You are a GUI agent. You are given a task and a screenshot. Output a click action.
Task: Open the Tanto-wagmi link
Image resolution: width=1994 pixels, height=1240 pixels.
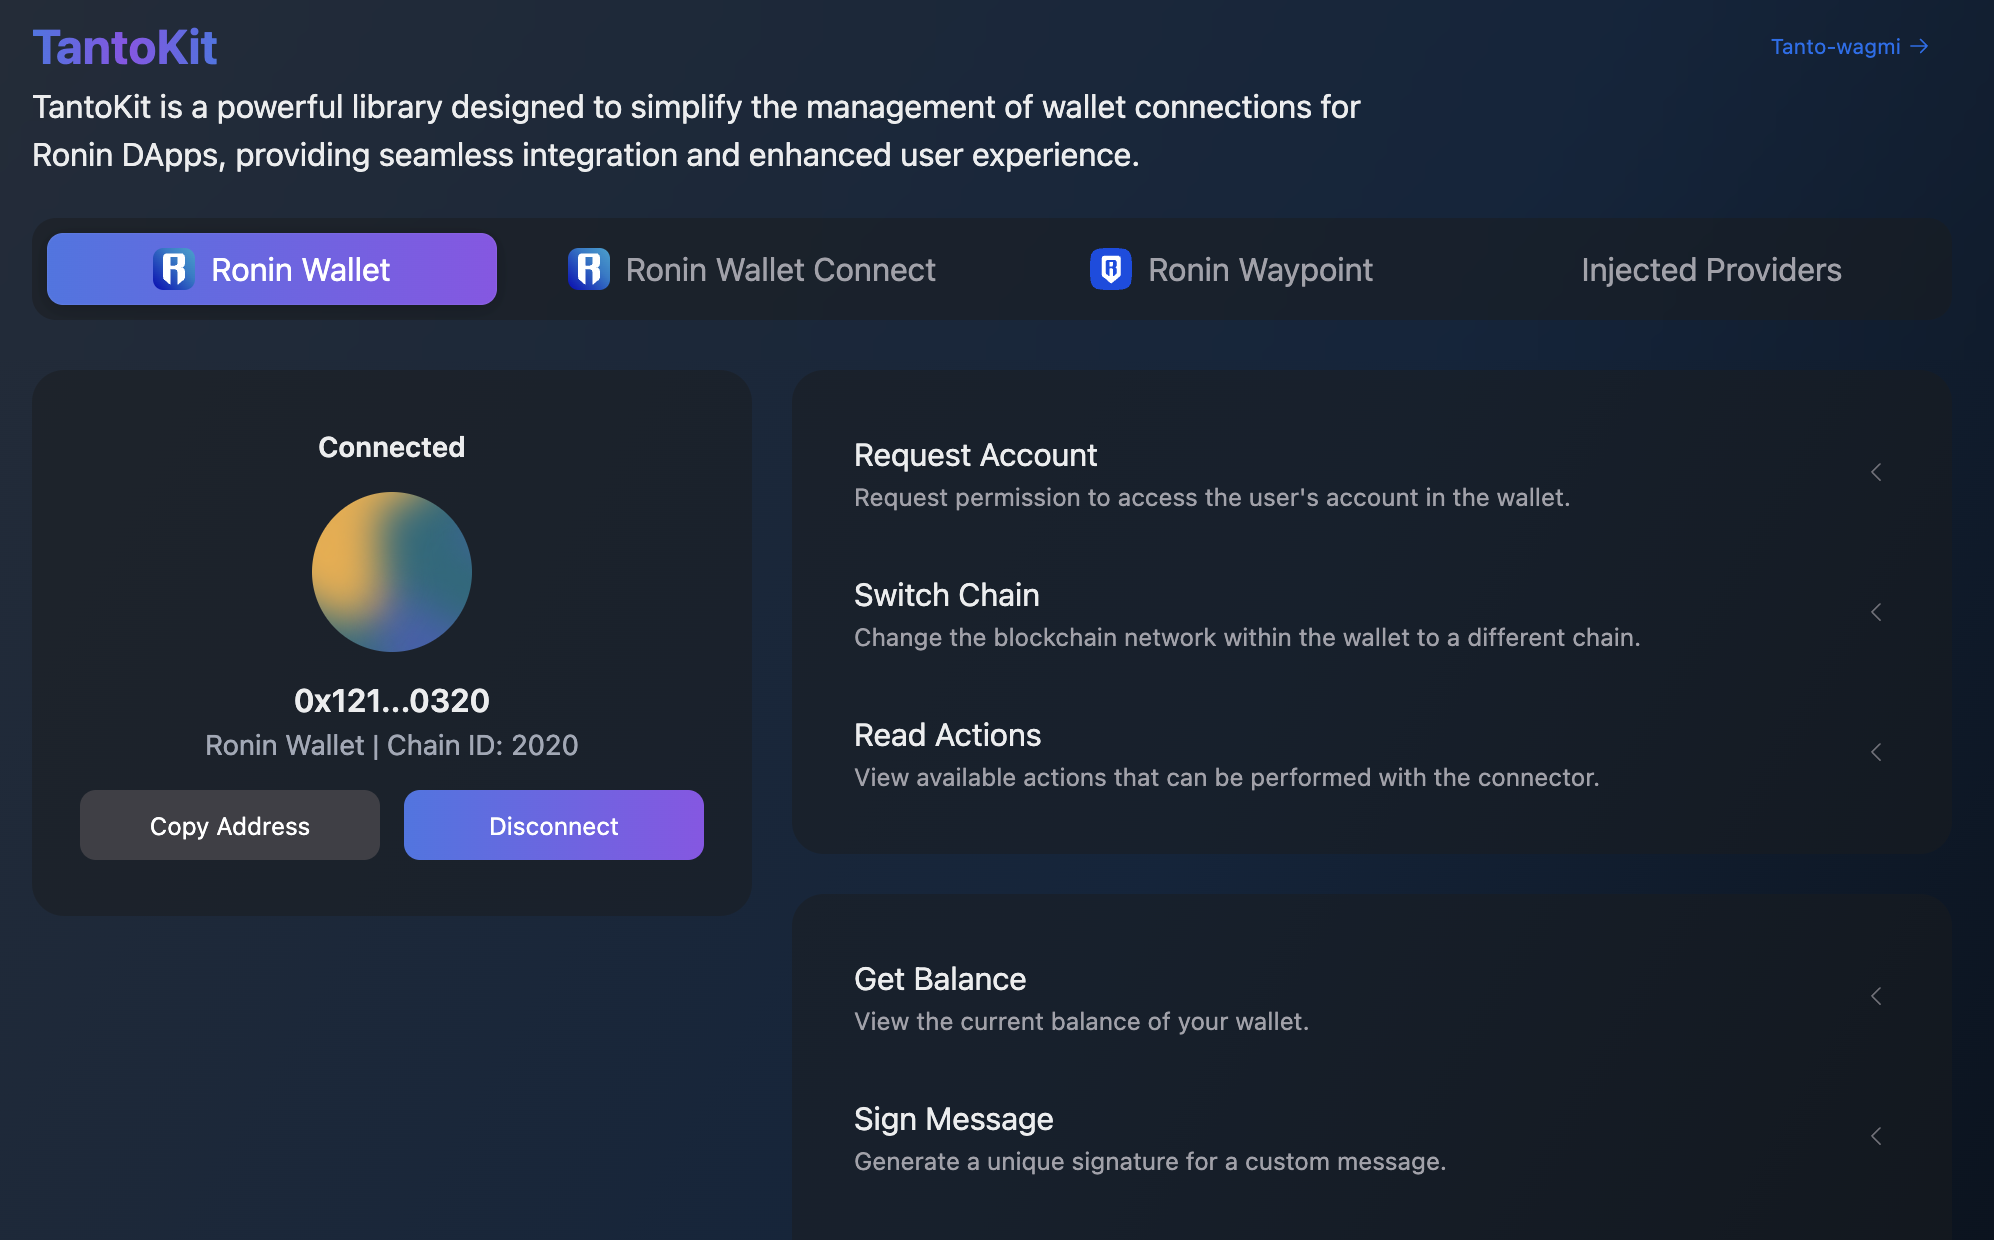pyautogui.click(x=1849, y=47)
